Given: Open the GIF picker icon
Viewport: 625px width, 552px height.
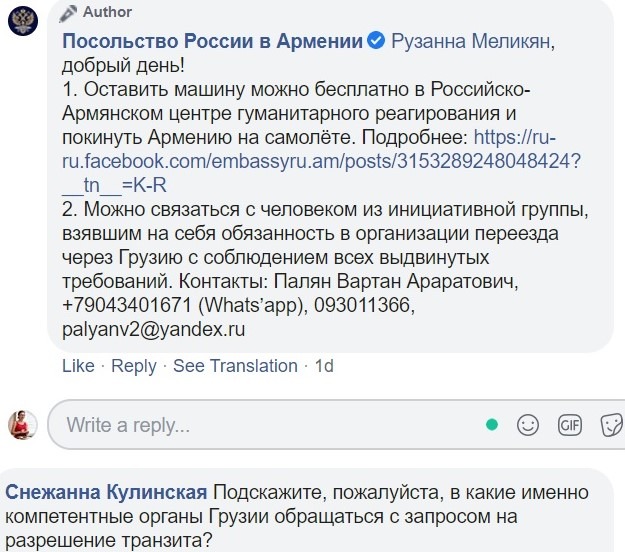Looking at the screenshot, I should pyautogui.click(x=570, y=425).
